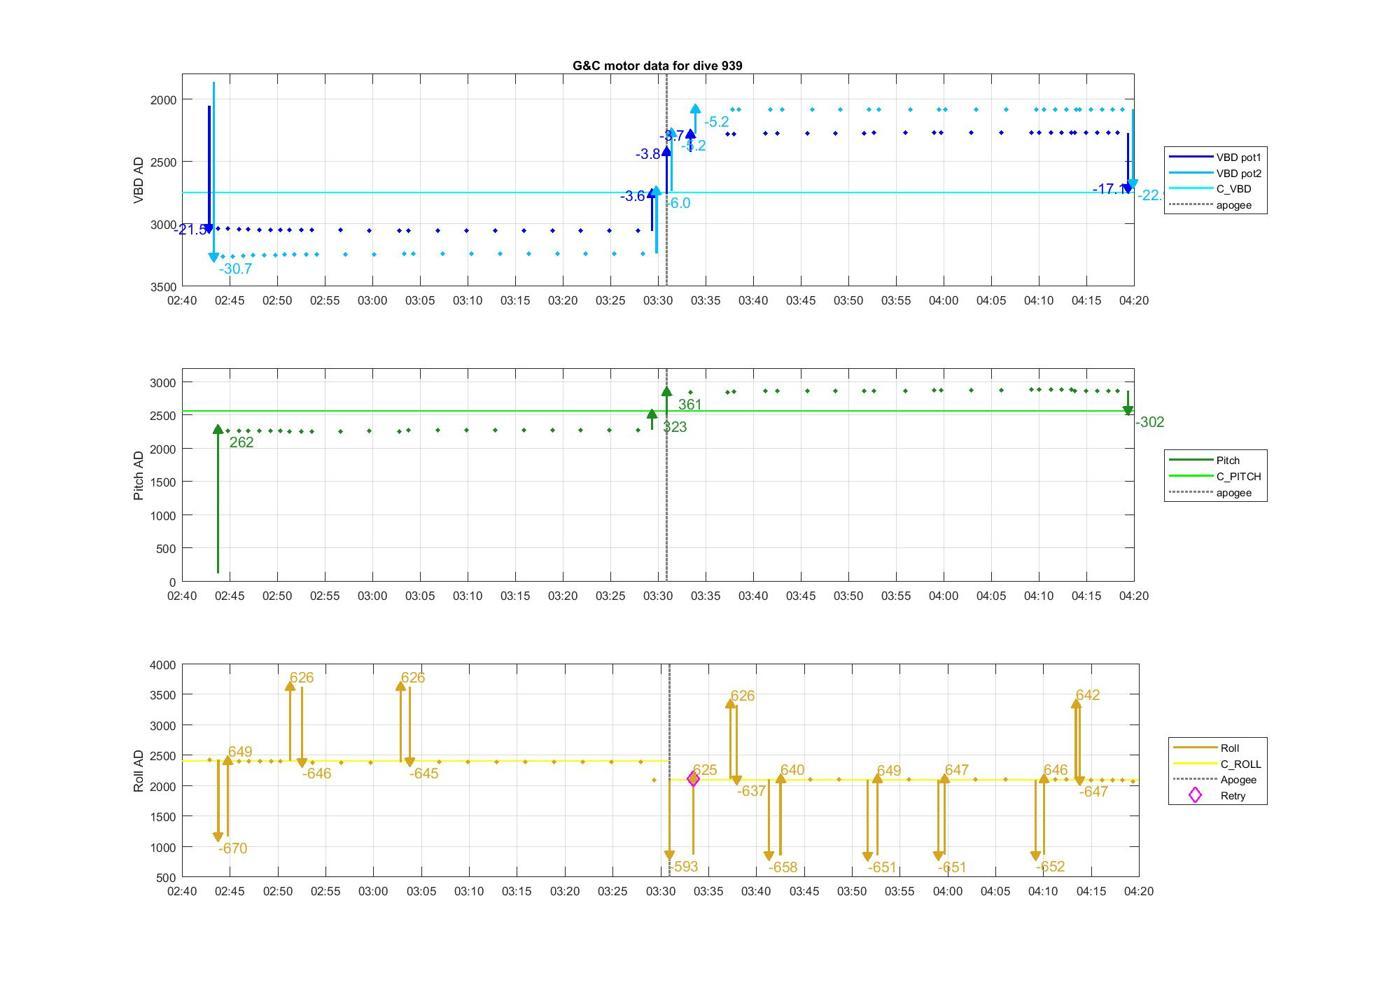The image size is (1400, 986).
Task: Click the title 'G&C motor data for dive 939'
Action: click(657, 65)
